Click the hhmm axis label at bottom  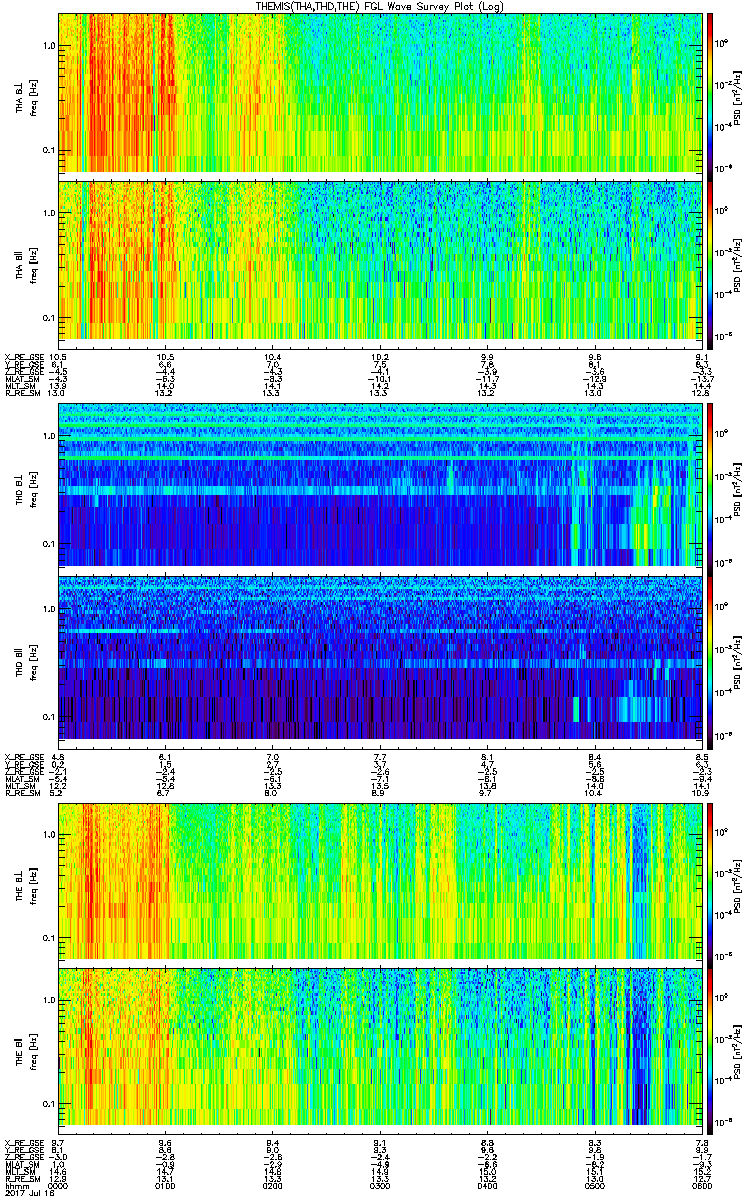tap(15, 1186)
